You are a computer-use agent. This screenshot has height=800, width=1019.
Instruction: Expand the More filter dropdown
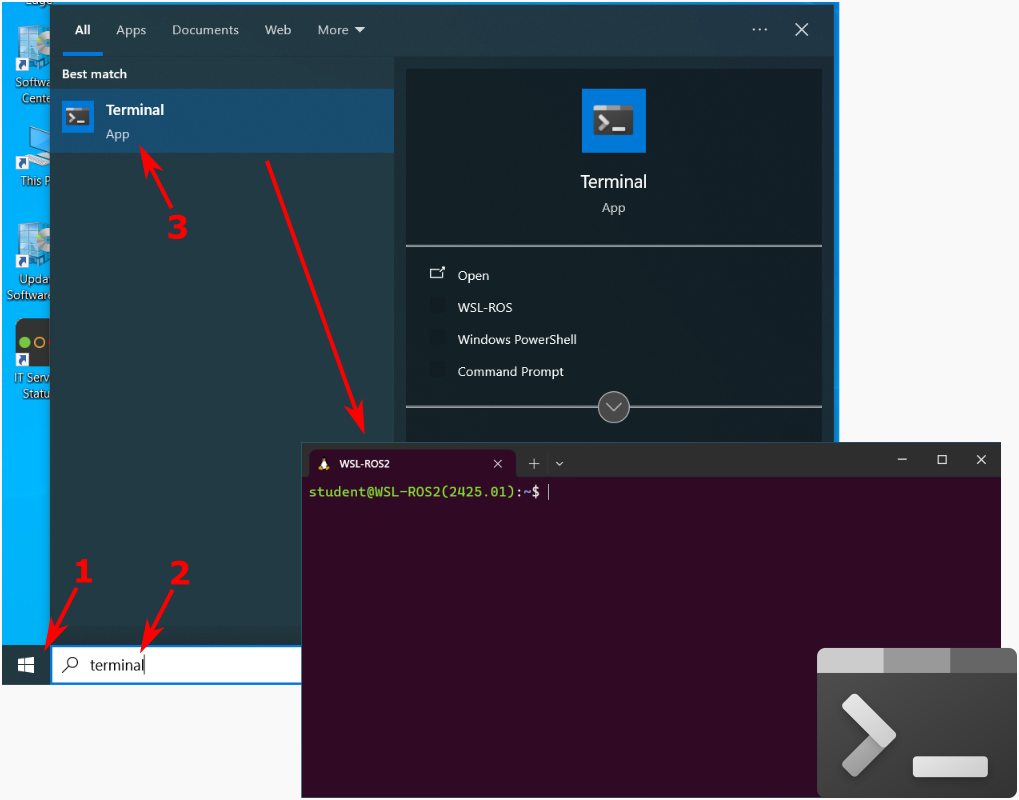pos(341,30)
